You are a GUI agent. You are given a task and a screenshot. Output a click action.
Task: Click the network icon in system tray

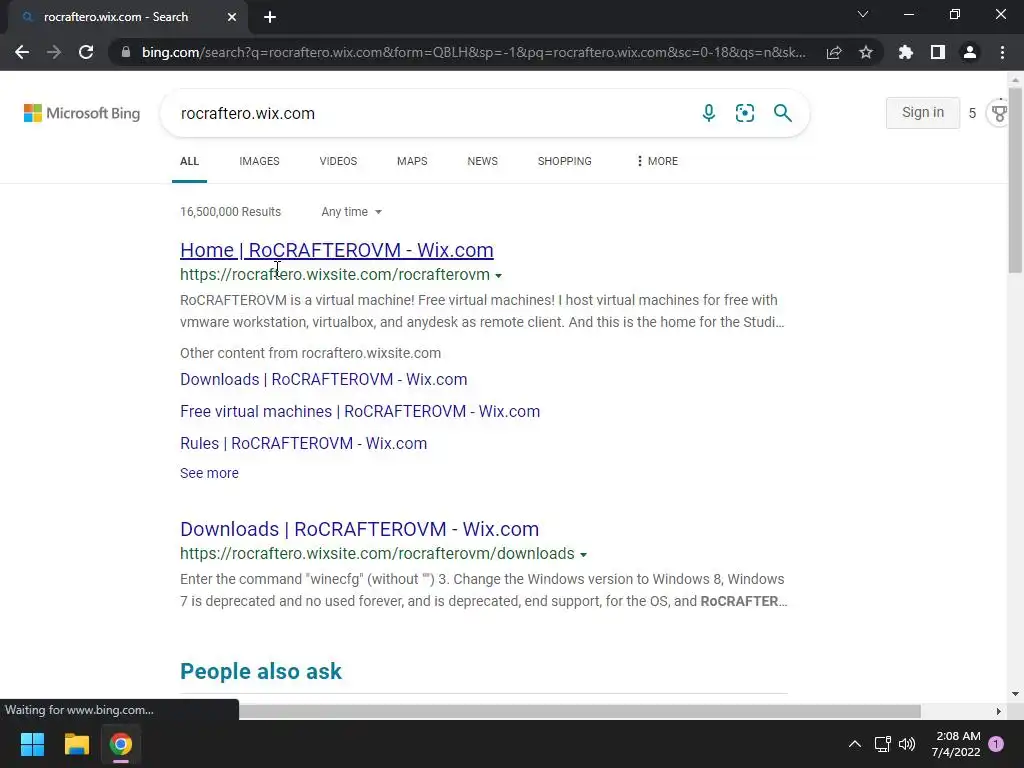click(882, 744)
